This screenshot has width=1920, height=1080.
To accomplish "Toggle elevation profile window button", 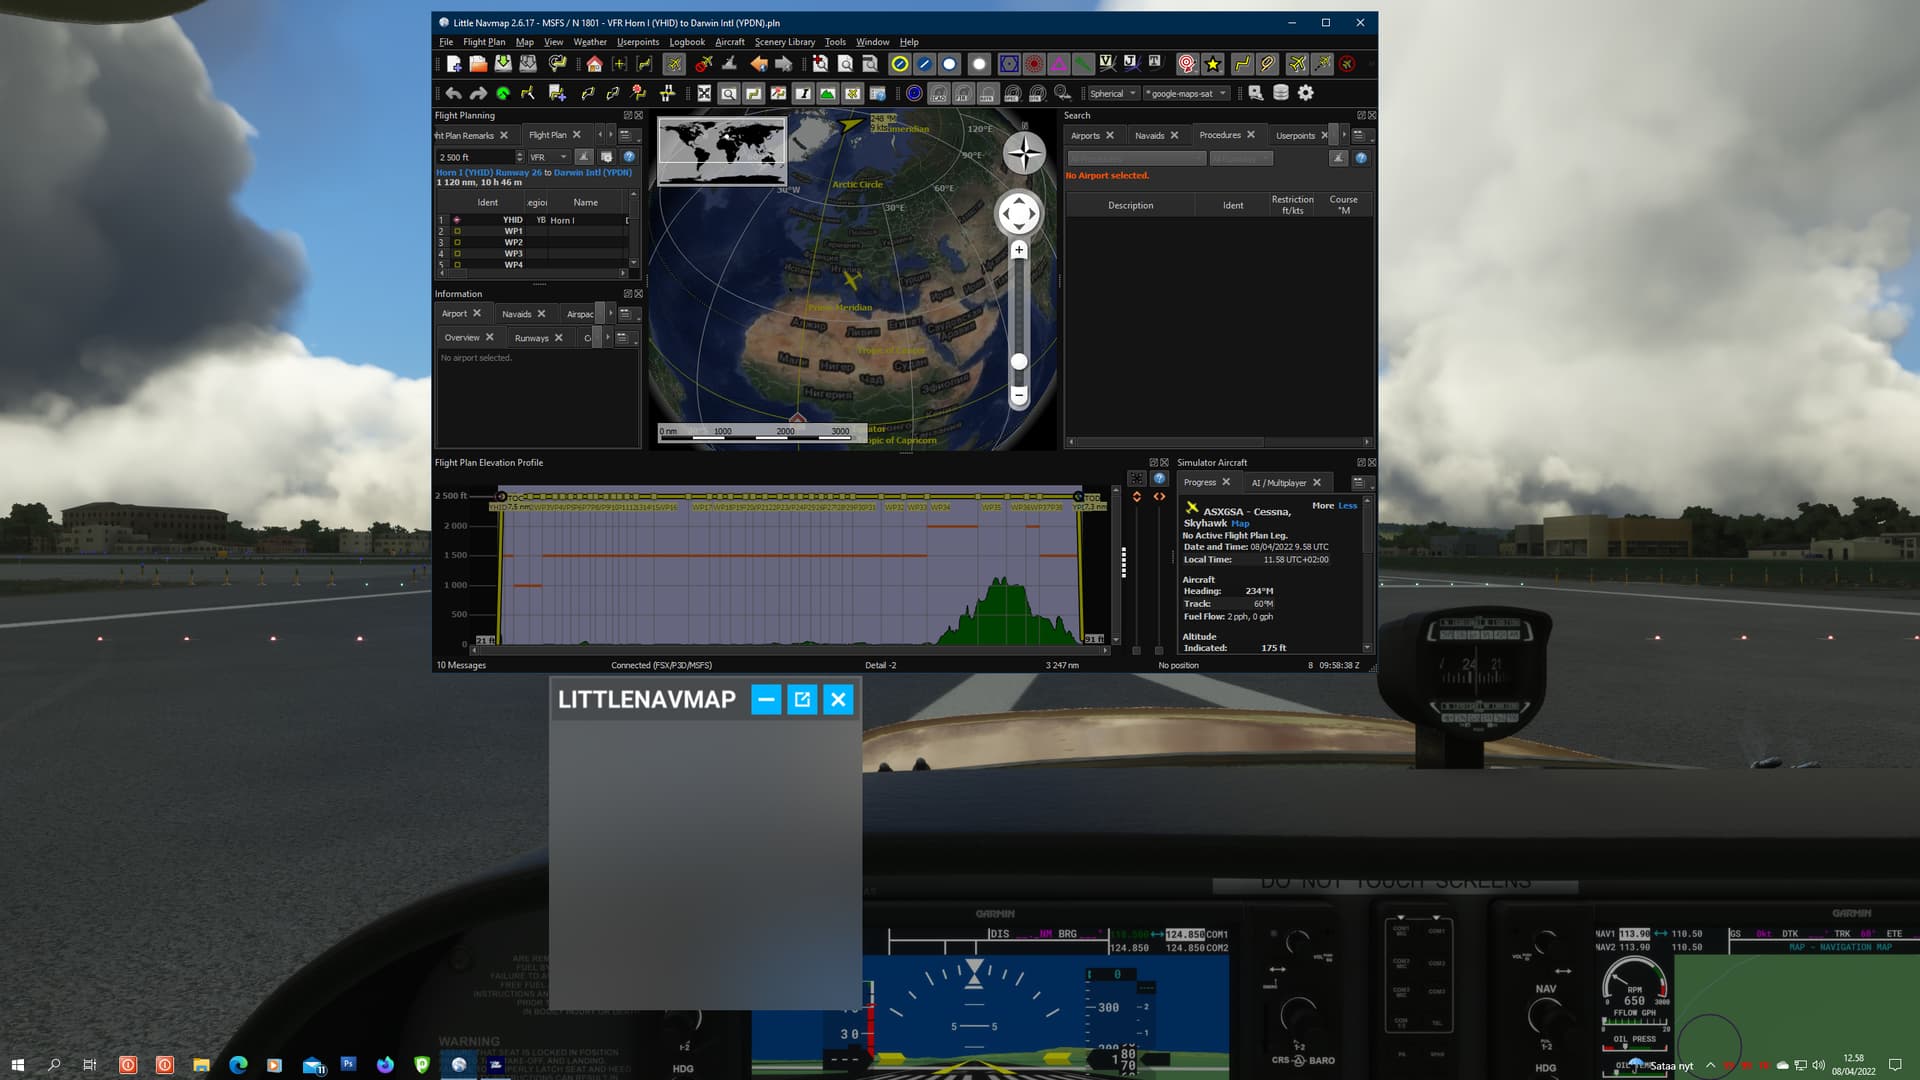I will [828, 93].
